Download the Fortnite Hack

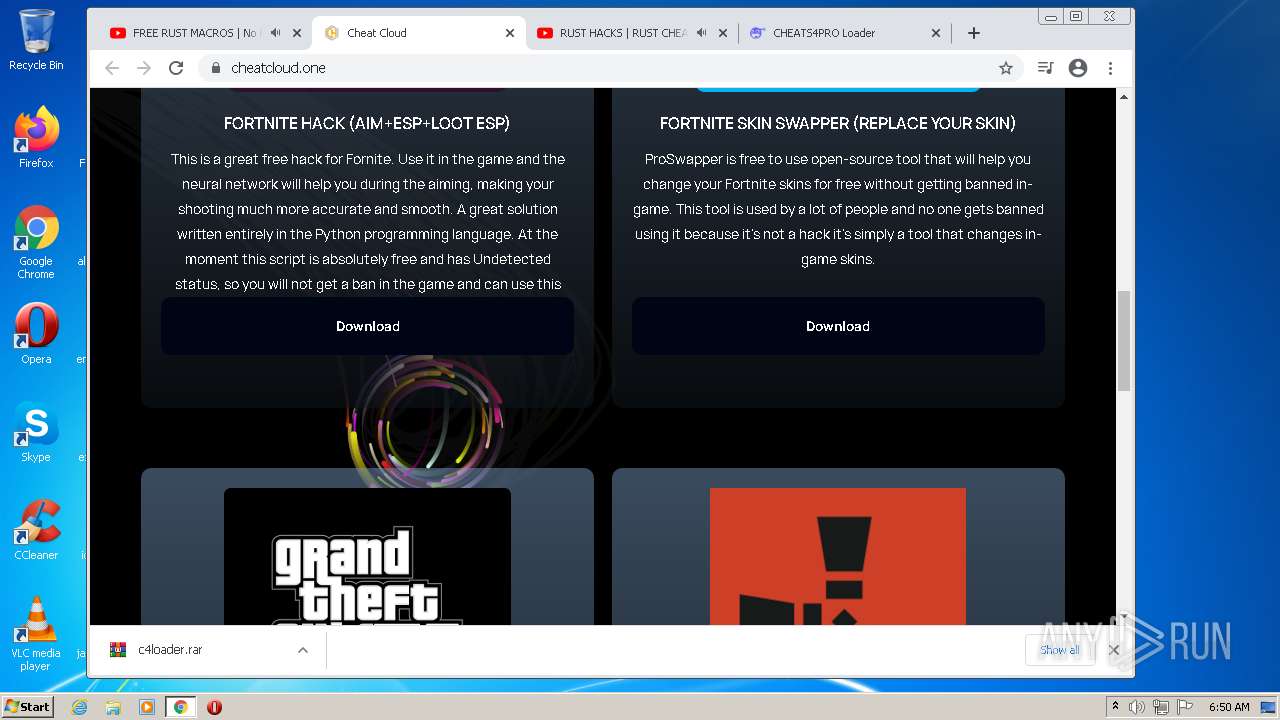coord(367,326)
